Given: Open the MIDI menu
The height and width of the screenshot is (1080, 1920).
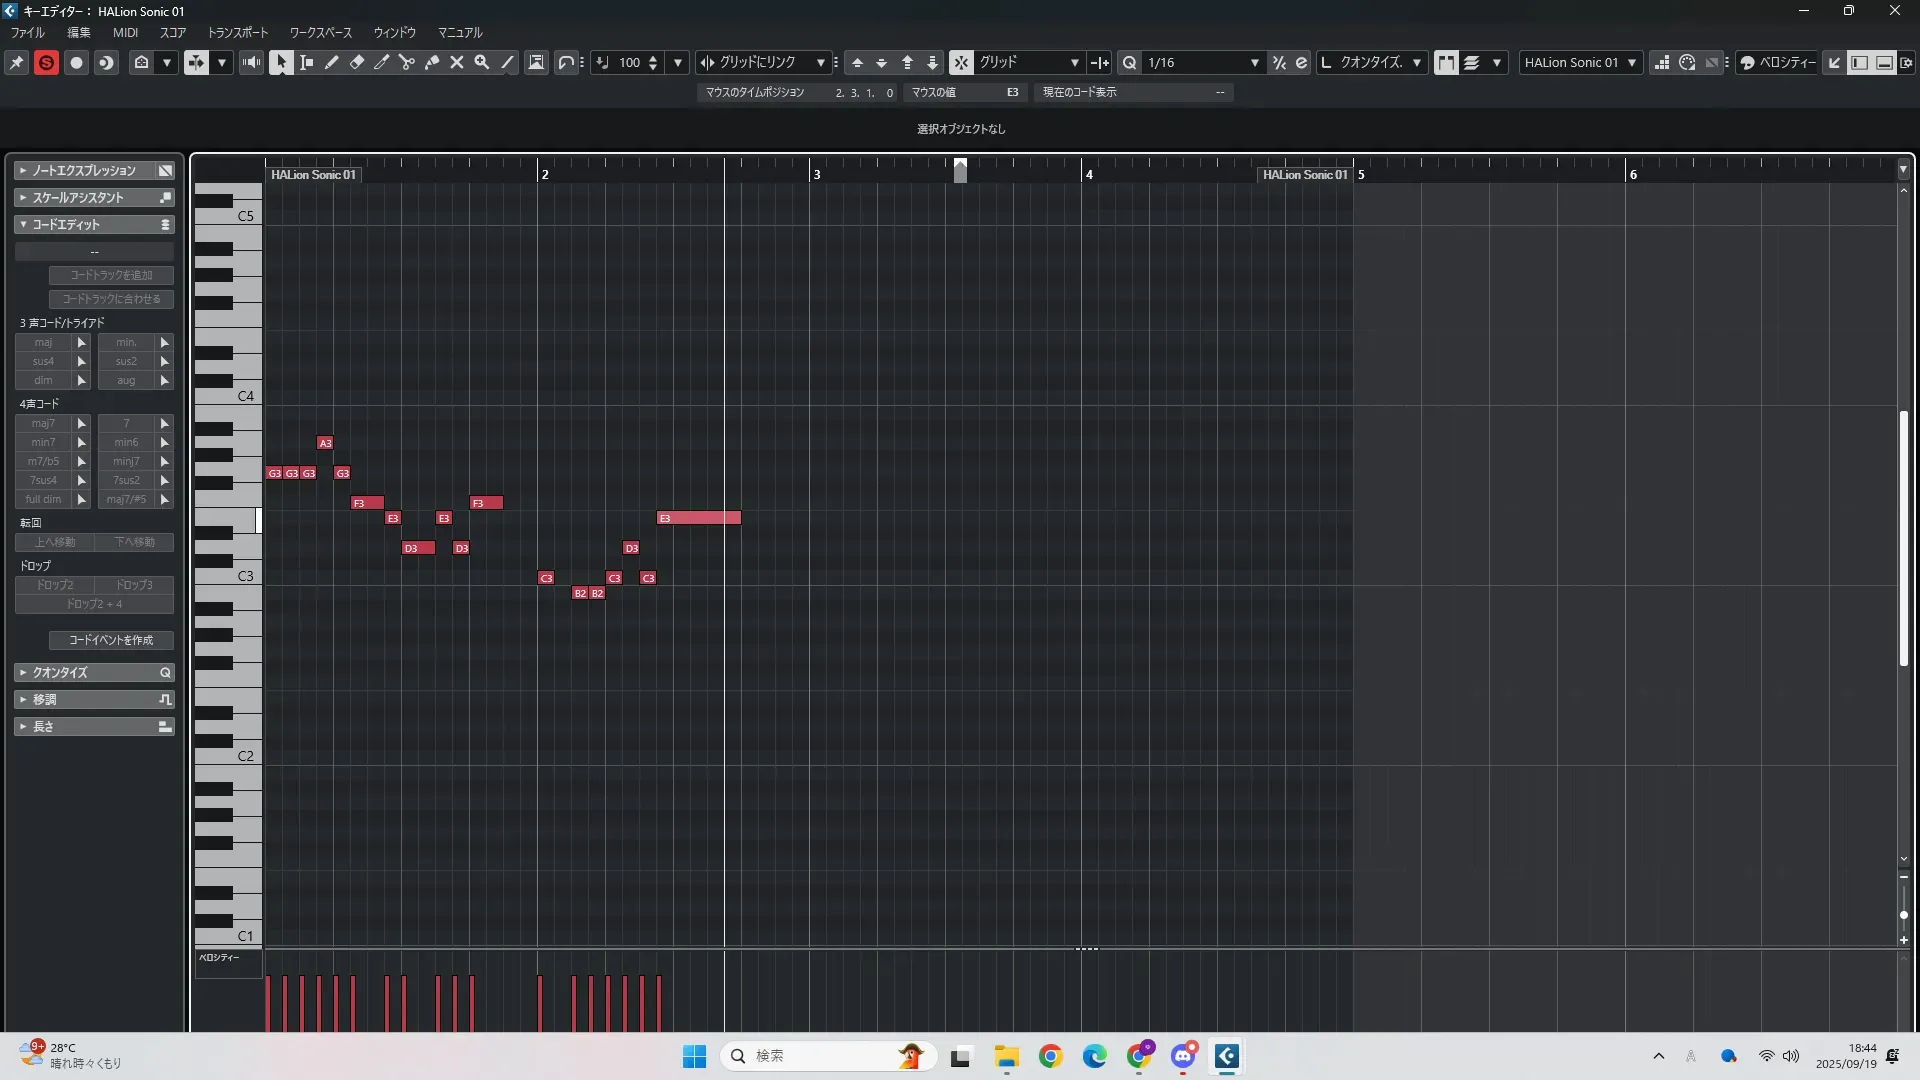Looking at the screenshot, I should point(125,32).
